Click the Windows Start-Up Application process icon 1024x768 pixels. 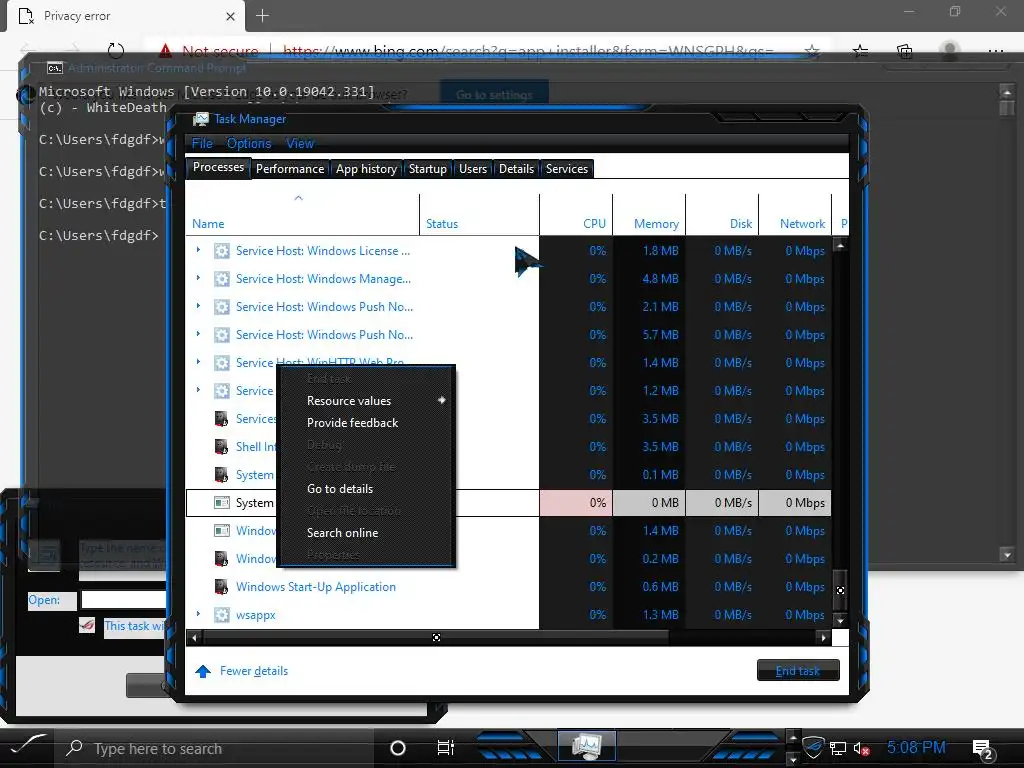(x=222, y=586)
